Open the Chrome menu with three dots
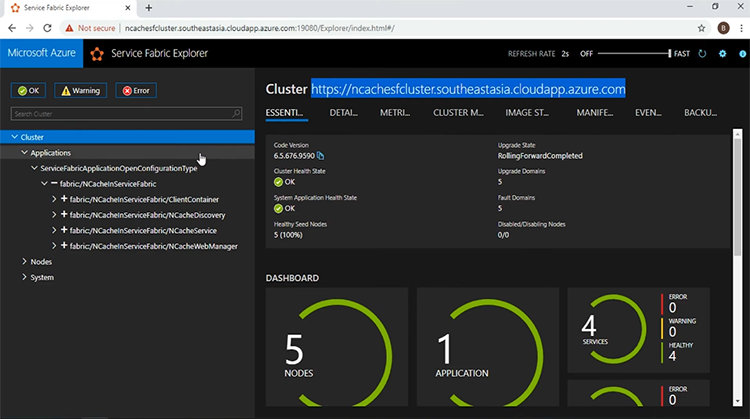The width and height of the screenshot is (750, 419). 741,28
